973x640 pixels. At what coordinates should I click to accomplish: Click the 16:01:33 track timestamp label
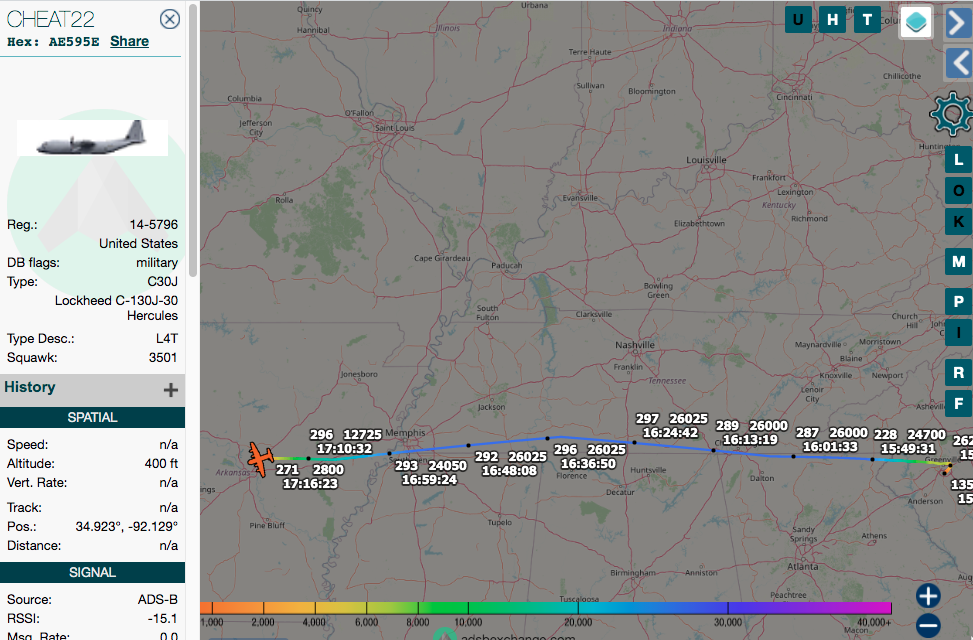(x=830, y=447)
